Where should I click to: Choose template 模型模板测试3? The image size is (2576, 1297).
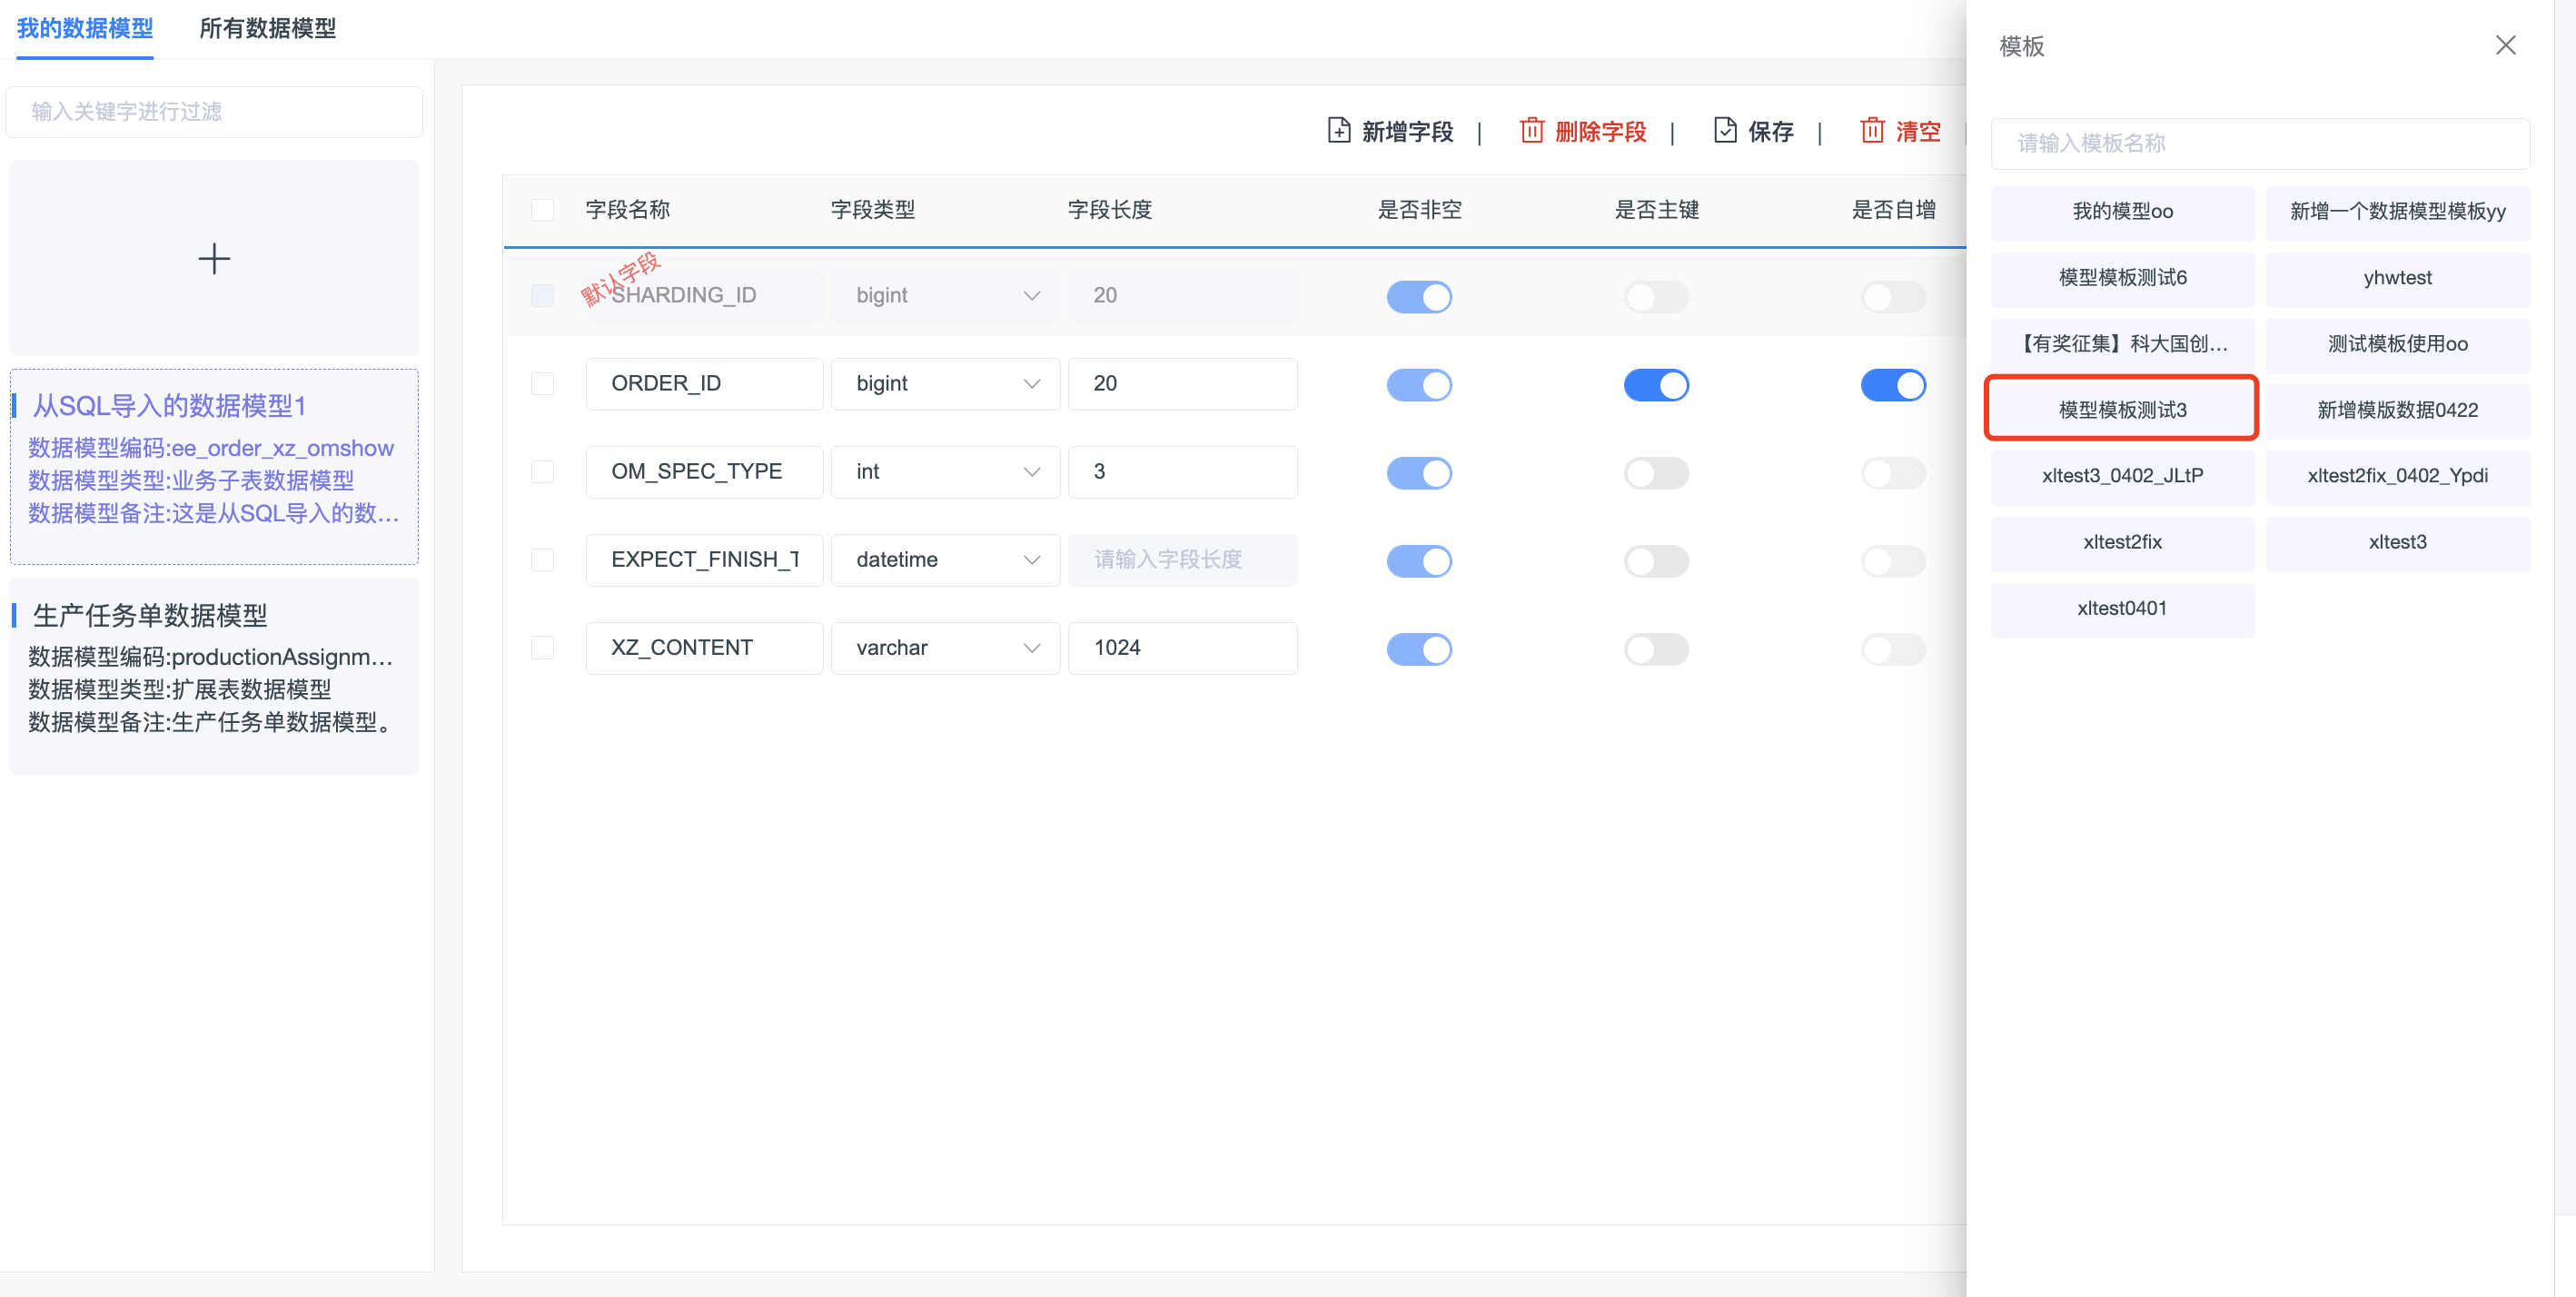[x=2122, y=410]
